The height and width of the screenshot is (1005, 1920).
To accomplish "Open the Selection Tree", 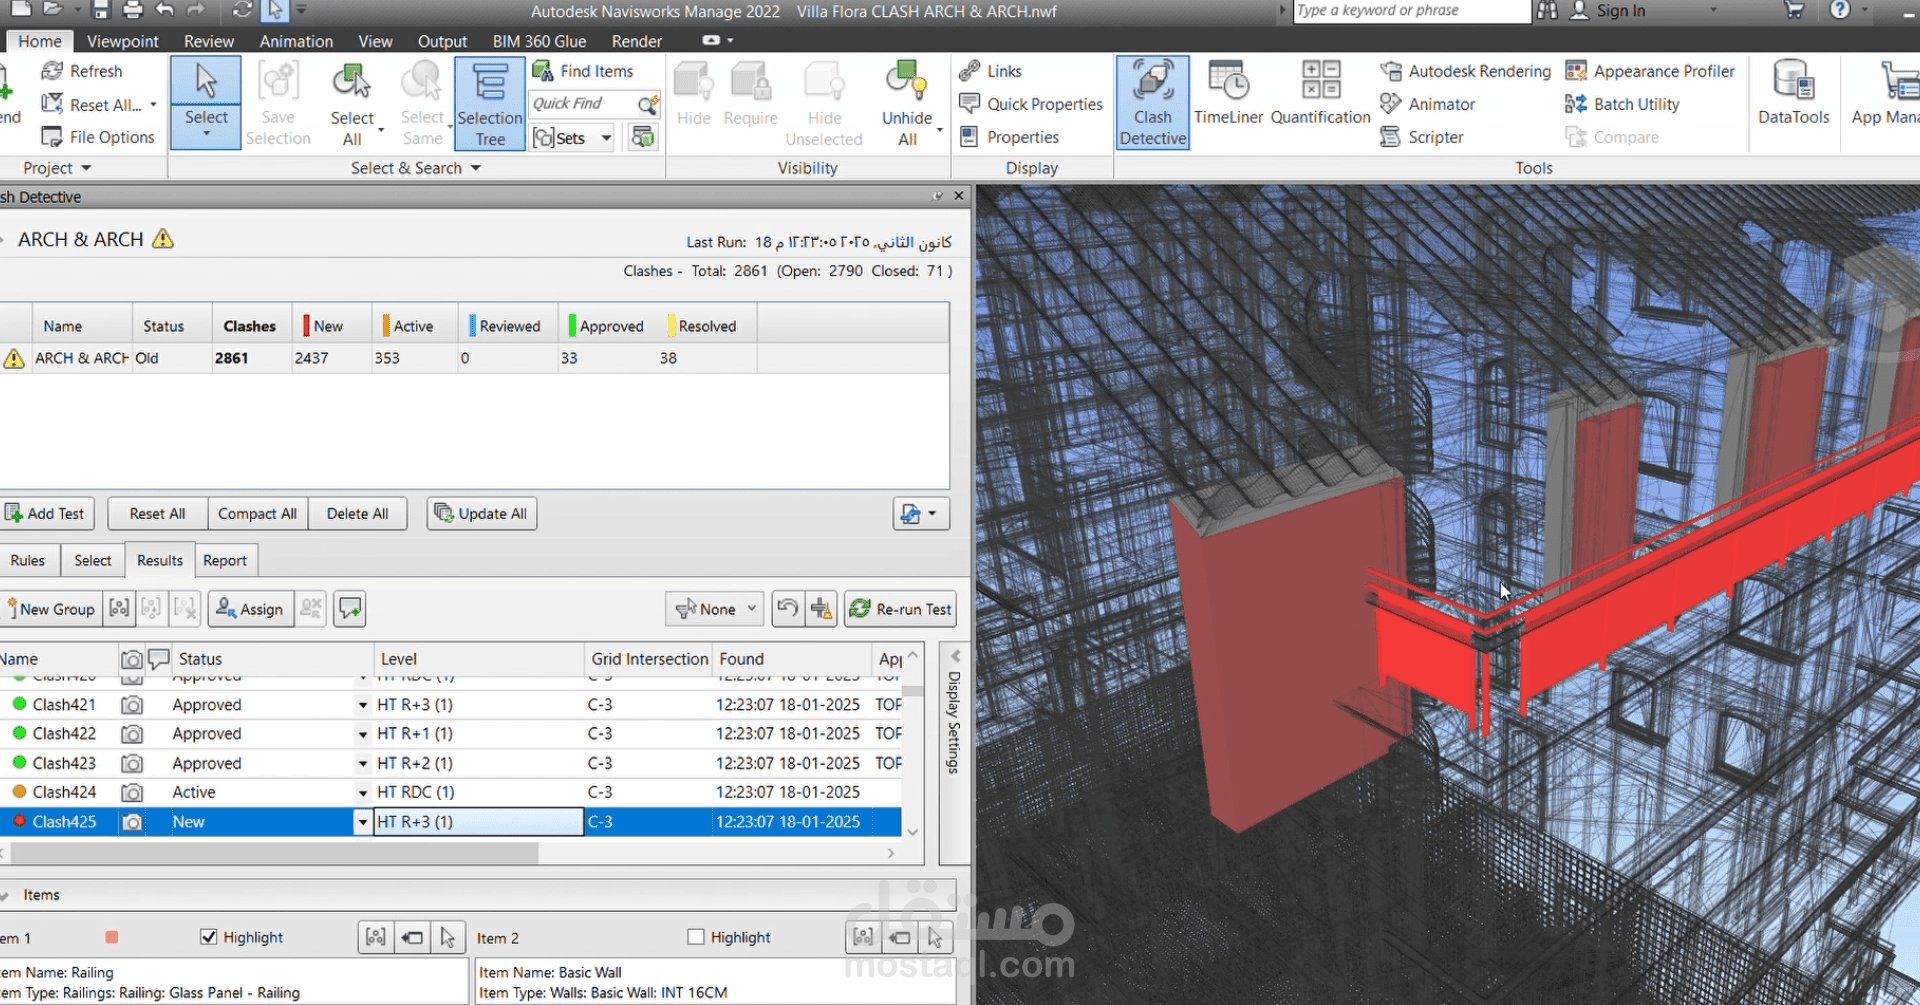I will pyautogui.click(x=489, y=103).
